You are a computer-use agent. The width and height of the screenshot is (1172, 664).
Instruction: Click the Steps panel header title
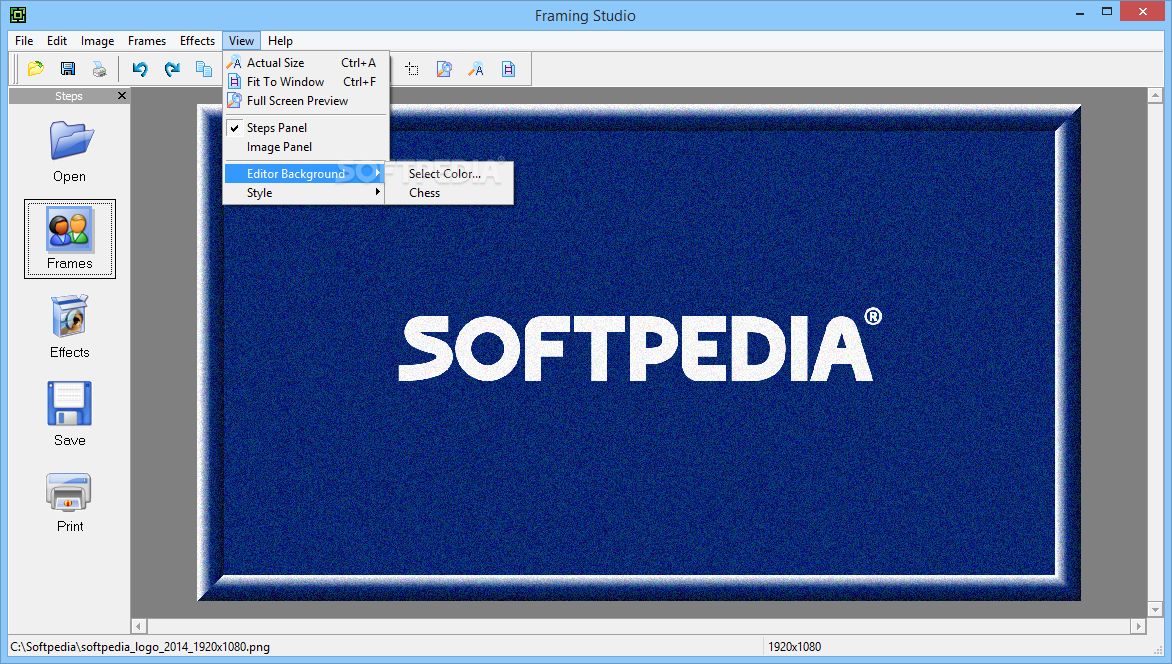point(69,96)
